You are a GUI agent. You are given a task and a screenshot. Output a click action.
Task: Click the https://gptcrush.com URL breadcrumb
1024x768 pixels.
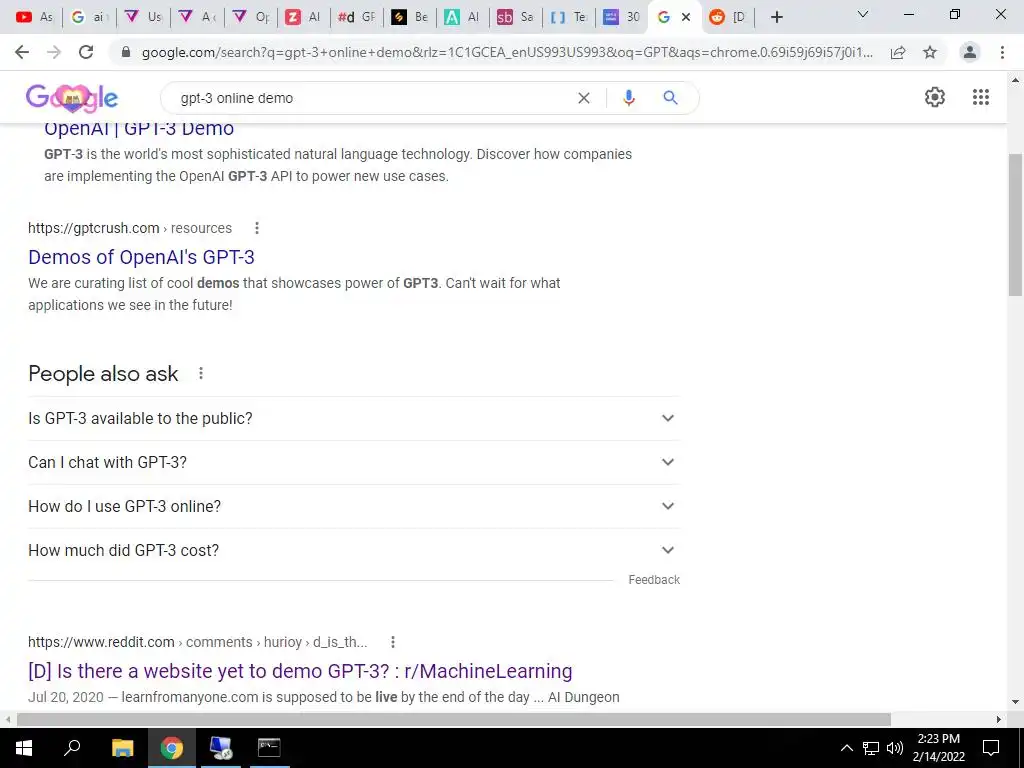tap(93, 228)
